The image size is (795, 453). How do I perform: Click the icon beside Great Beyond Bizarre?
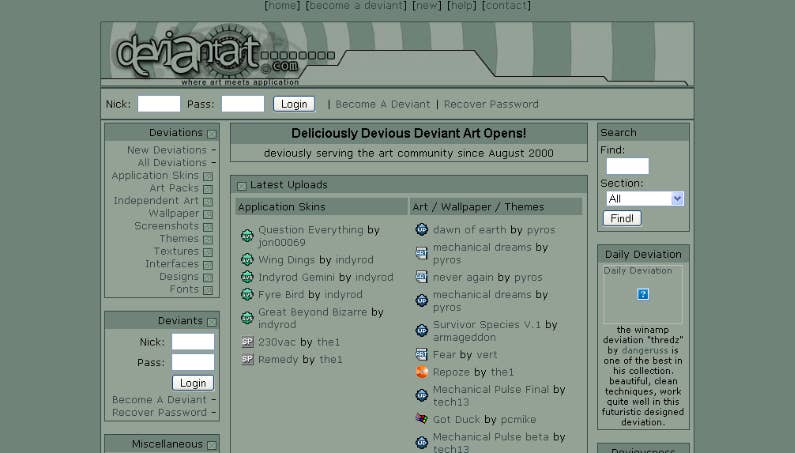click(x=247, y=318)
